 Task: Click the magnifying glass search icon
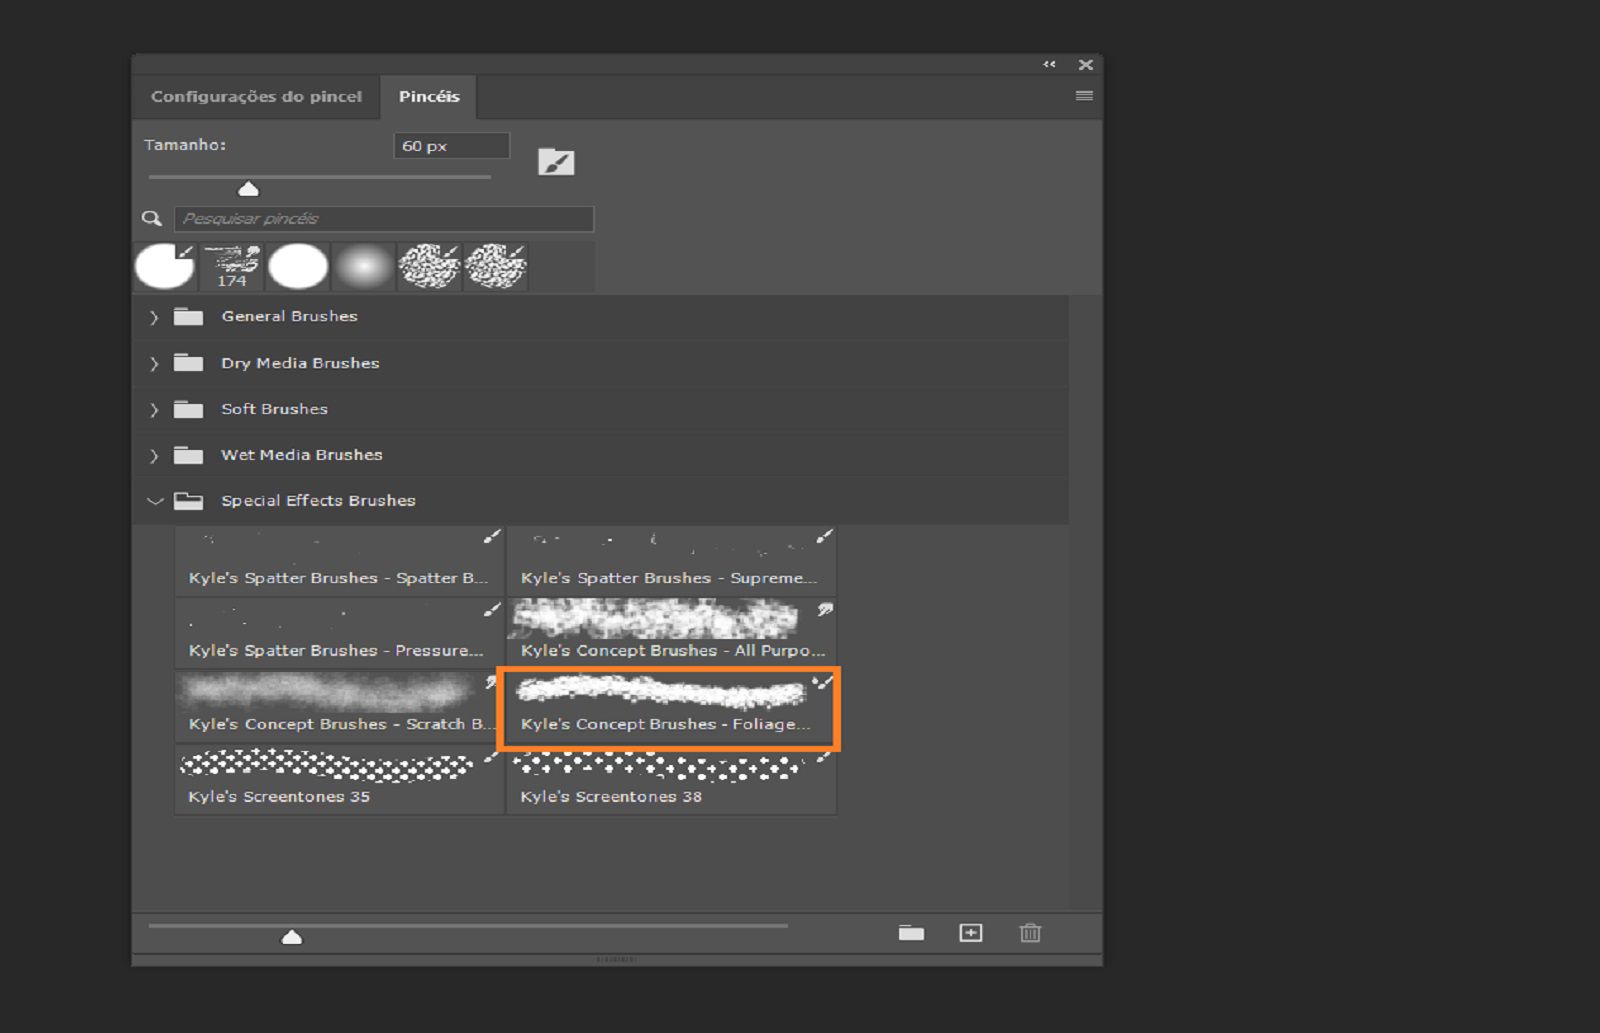point(150,217)
